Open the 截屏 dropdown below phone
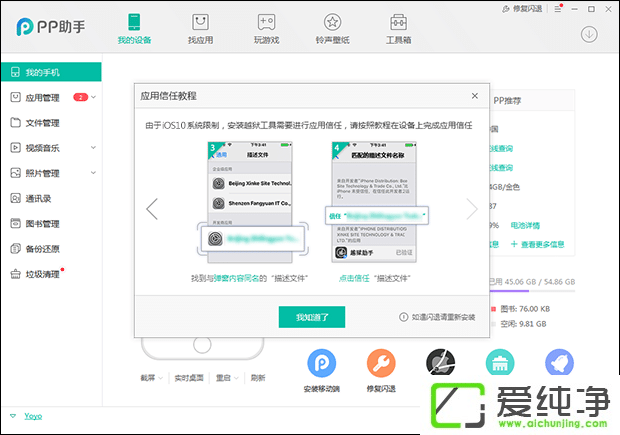Image resolution: width=620 pixels, height=435 pixels. click(x=151, y=378)
